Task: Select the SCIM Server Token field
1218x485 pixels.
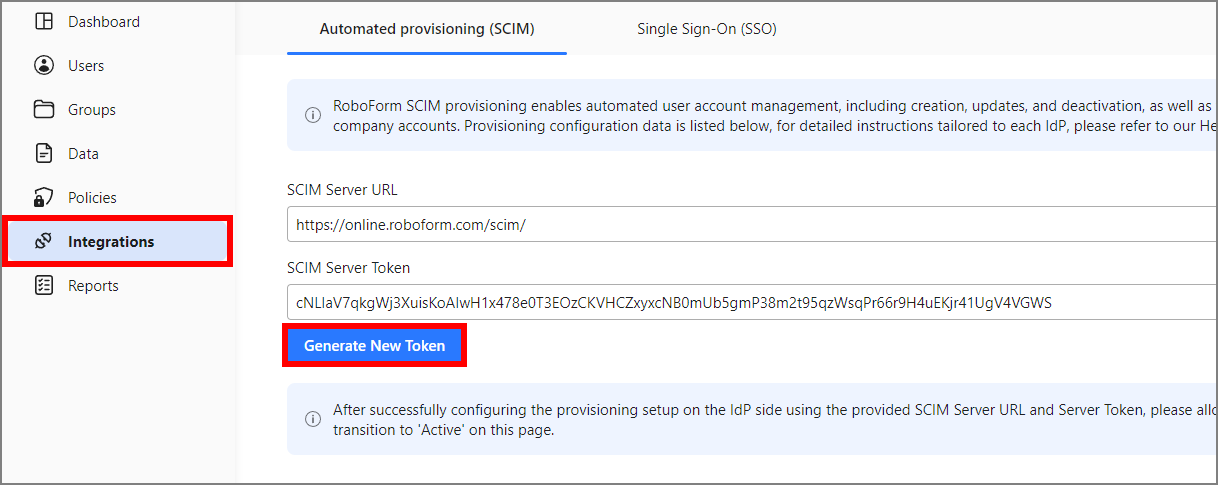Action: pyautogui.click(x=750, y=302)
